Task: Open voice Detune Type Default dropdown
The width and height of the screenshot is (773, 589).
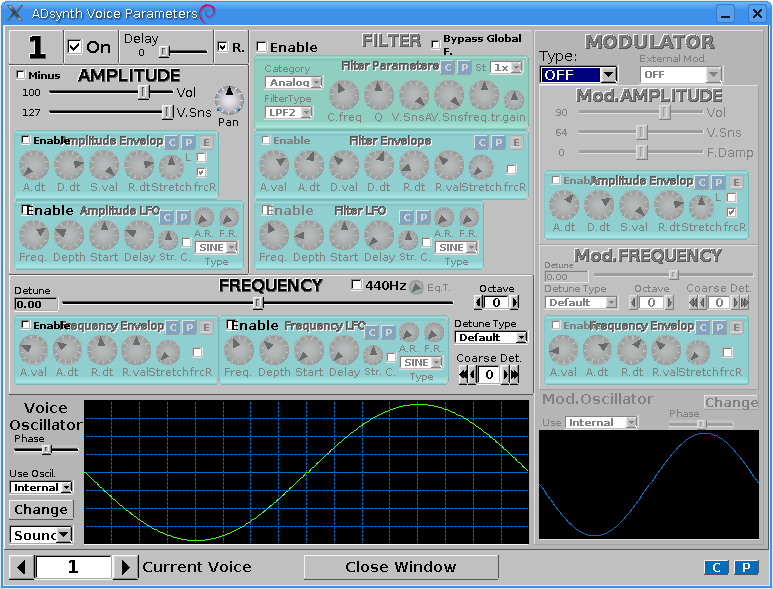Action: pyautogui.click(x=491, y=338)
